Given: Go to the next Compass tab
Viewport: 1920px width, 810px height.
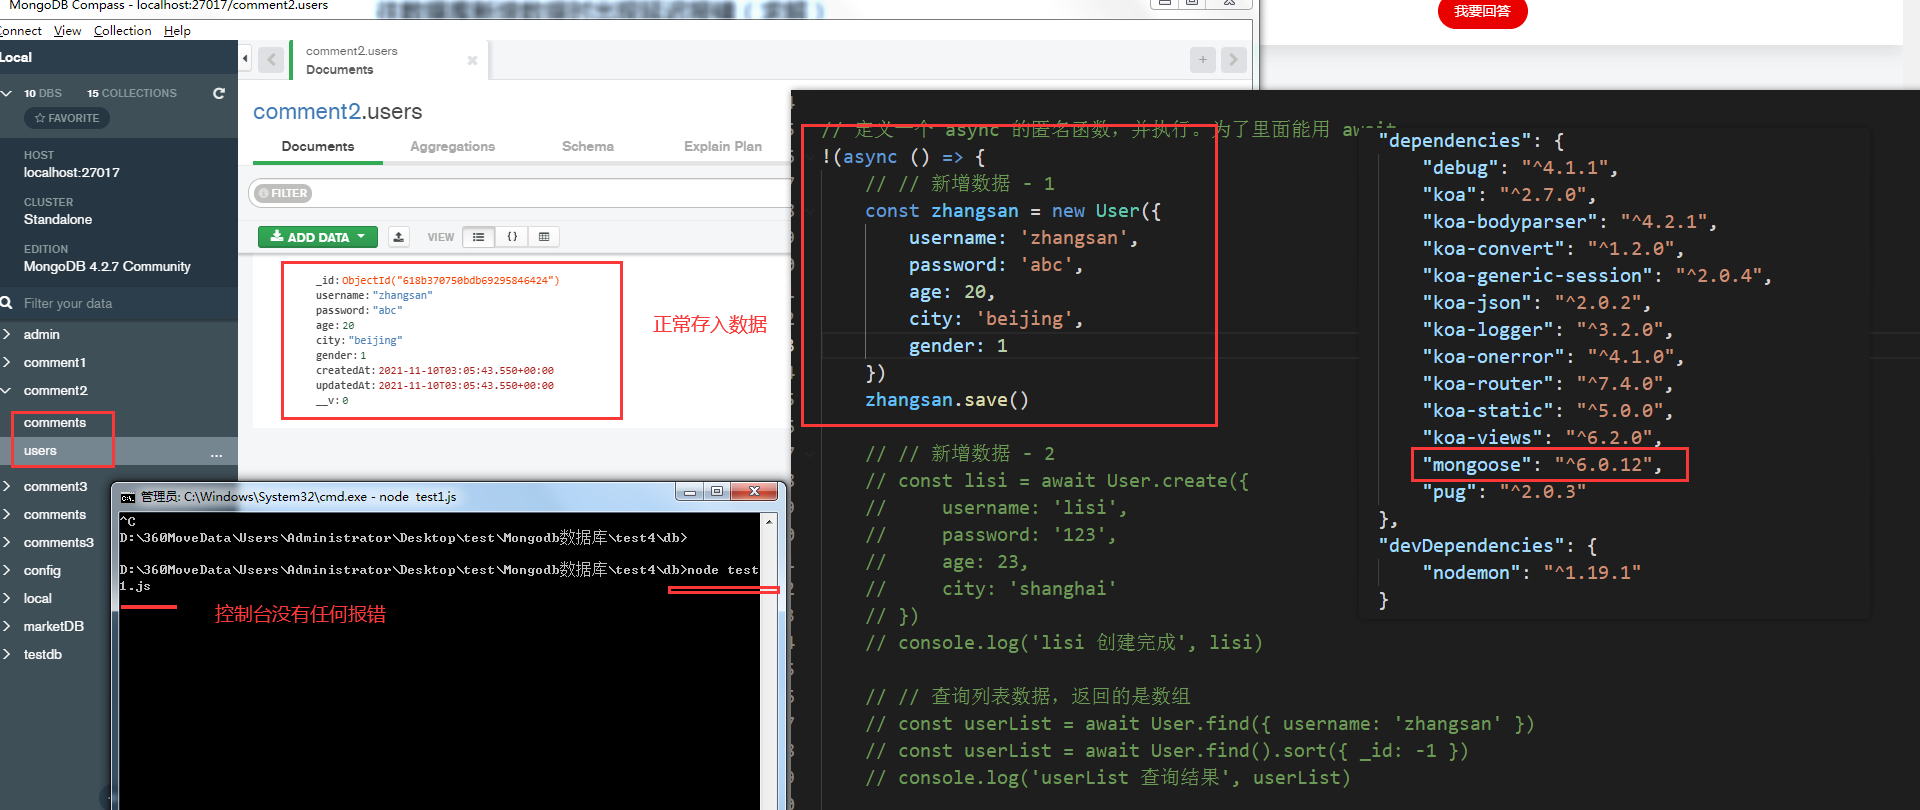Looking at the screenshot, I should click(x=1234, y=60).
